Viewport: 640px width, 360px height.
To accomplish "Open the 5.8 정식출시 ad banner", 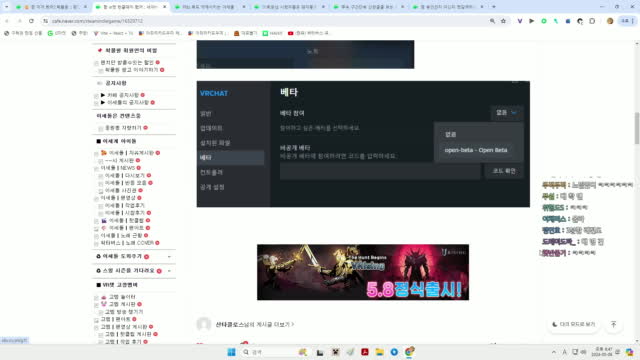I will 363,272.
